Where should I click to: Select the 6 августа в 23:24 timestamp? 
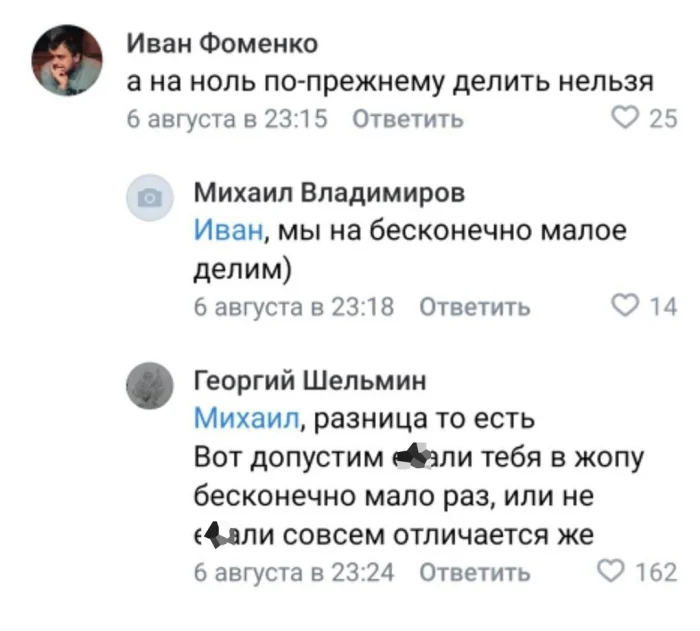[x=293, y=573]
